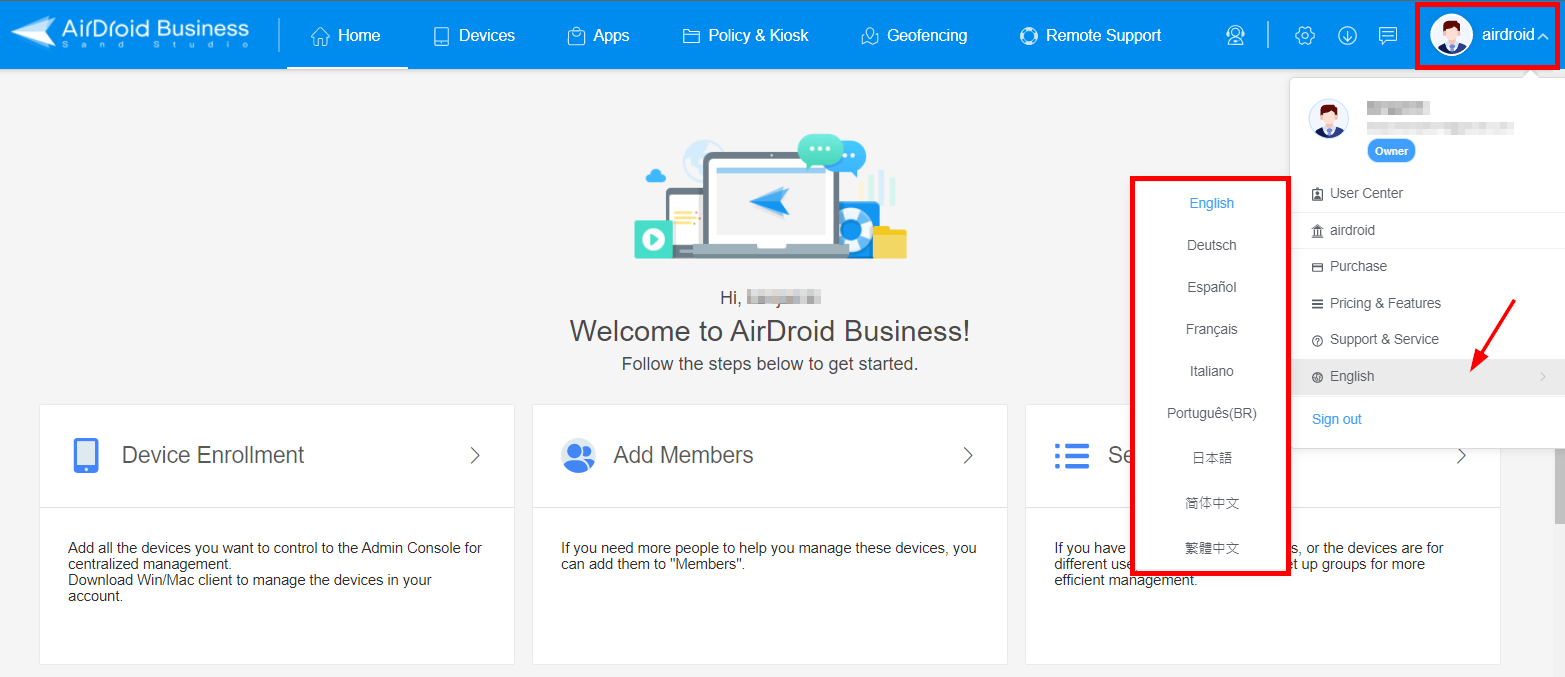The width and height of the screenshot is (1565, 677).
Task: Open User Center
Action: [x=1428, y=193]
